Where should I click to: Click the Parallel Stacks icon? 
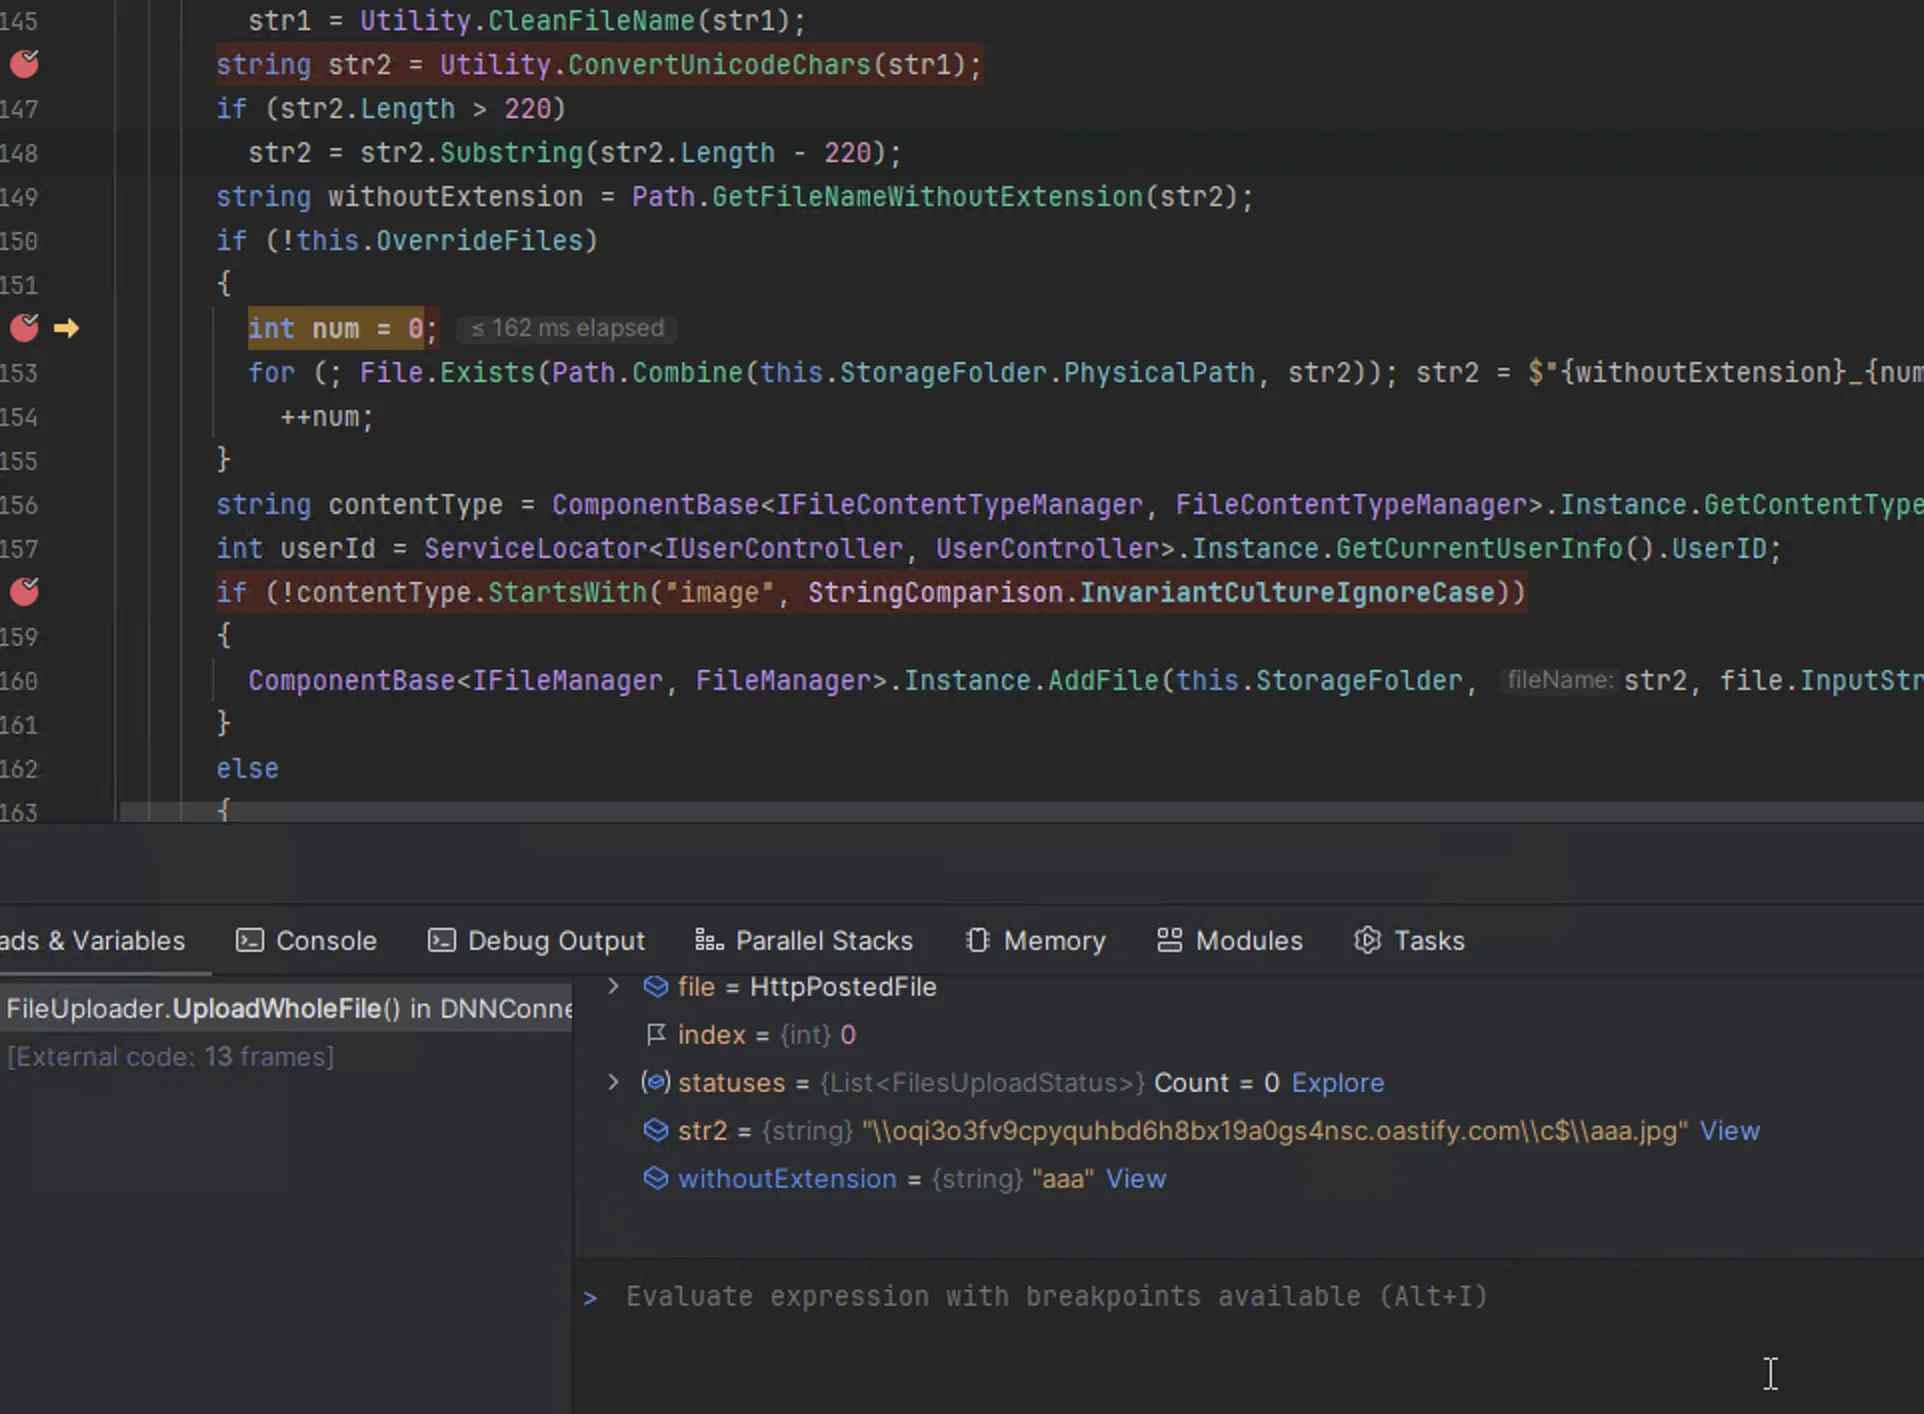(709, 941)
